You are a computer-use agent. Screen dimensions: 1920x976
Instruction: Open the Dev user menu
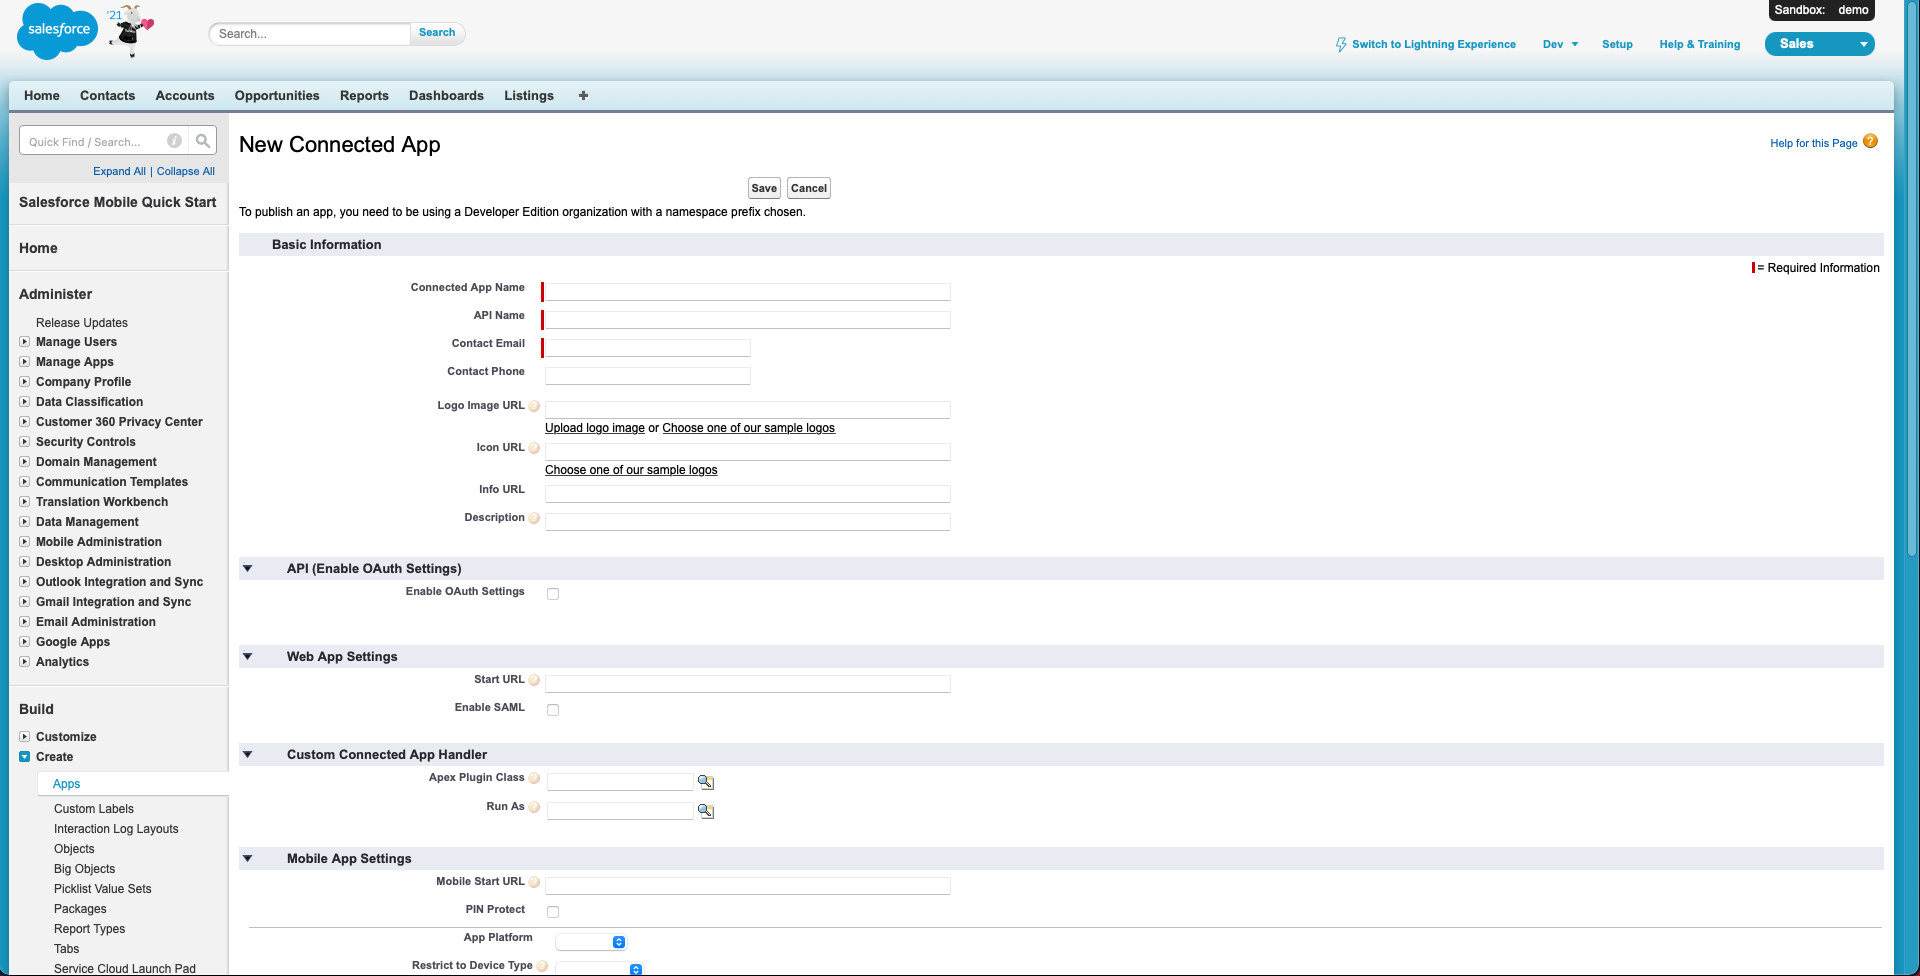[1560, 45]
